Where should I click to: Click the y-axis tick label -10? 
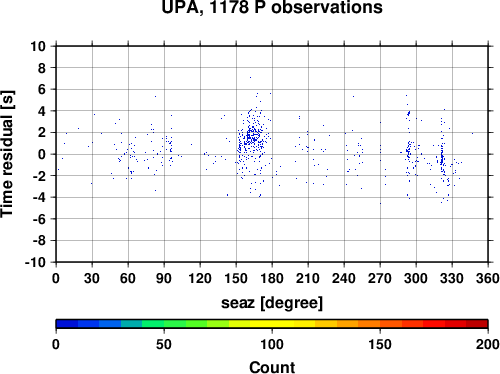tap(35, 262)
